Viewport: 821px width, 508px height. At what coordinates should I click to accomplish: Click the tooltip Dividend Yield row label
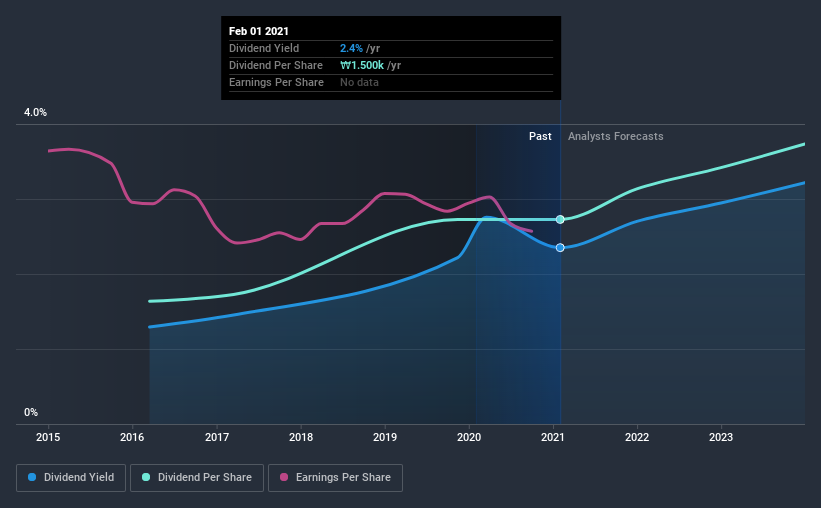(264, 48)
